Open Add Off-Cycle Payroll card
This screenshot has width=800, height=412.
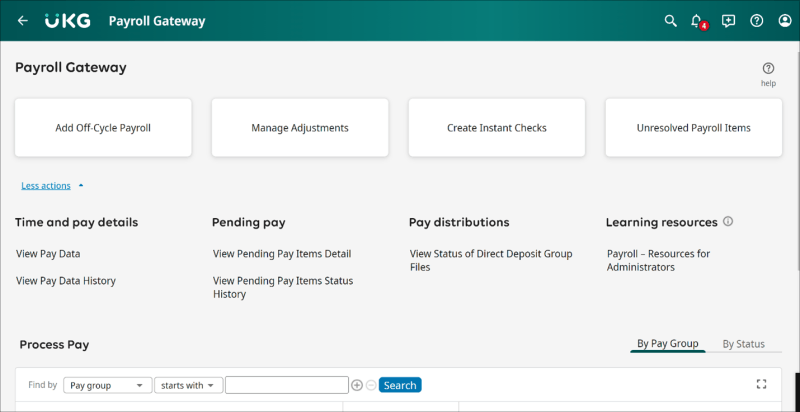click(x=103, y=127)
